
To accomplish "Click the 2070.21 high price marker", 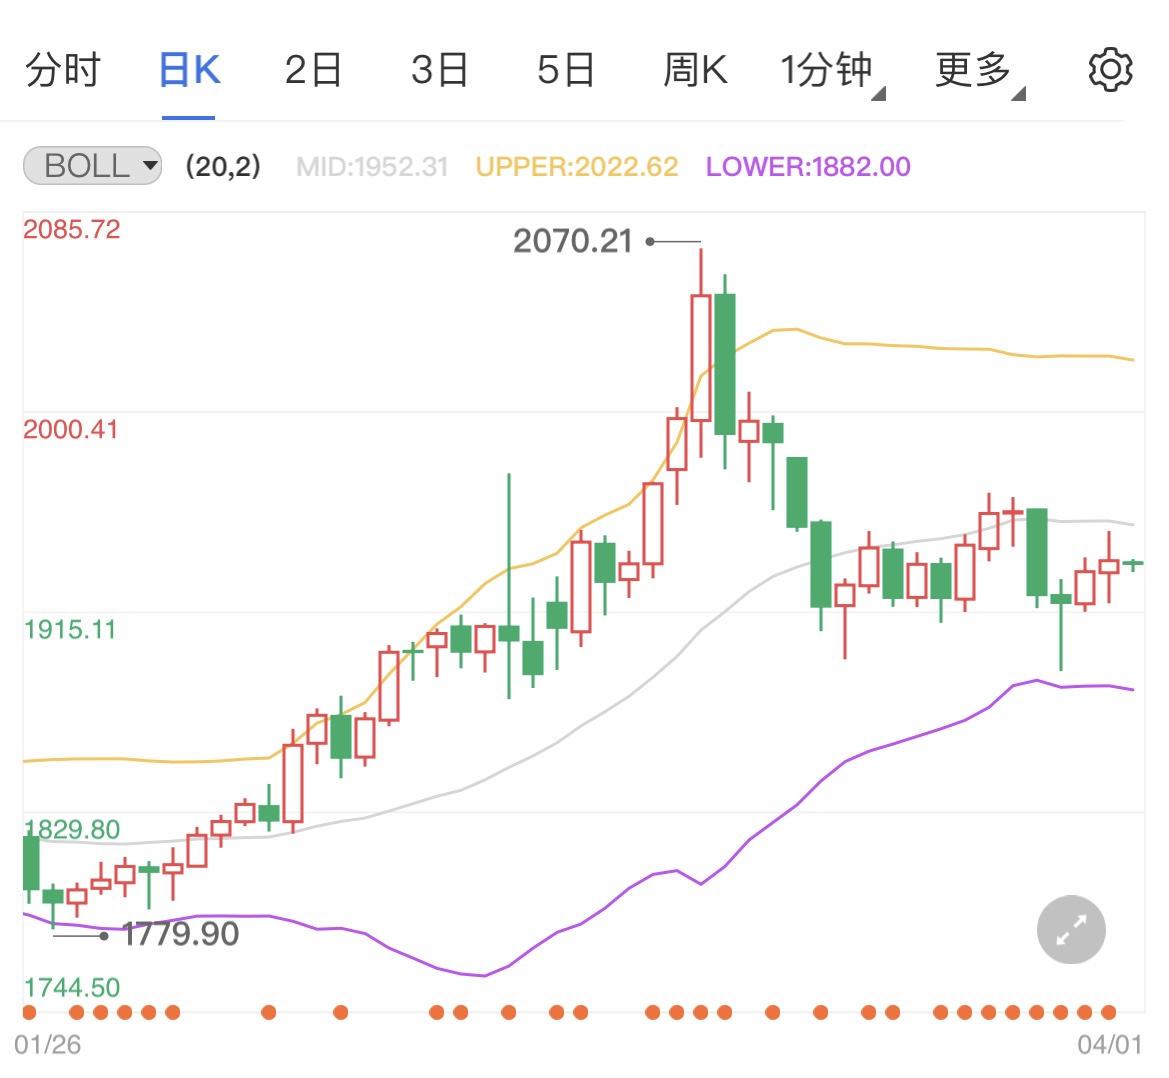I will (573, 240).
